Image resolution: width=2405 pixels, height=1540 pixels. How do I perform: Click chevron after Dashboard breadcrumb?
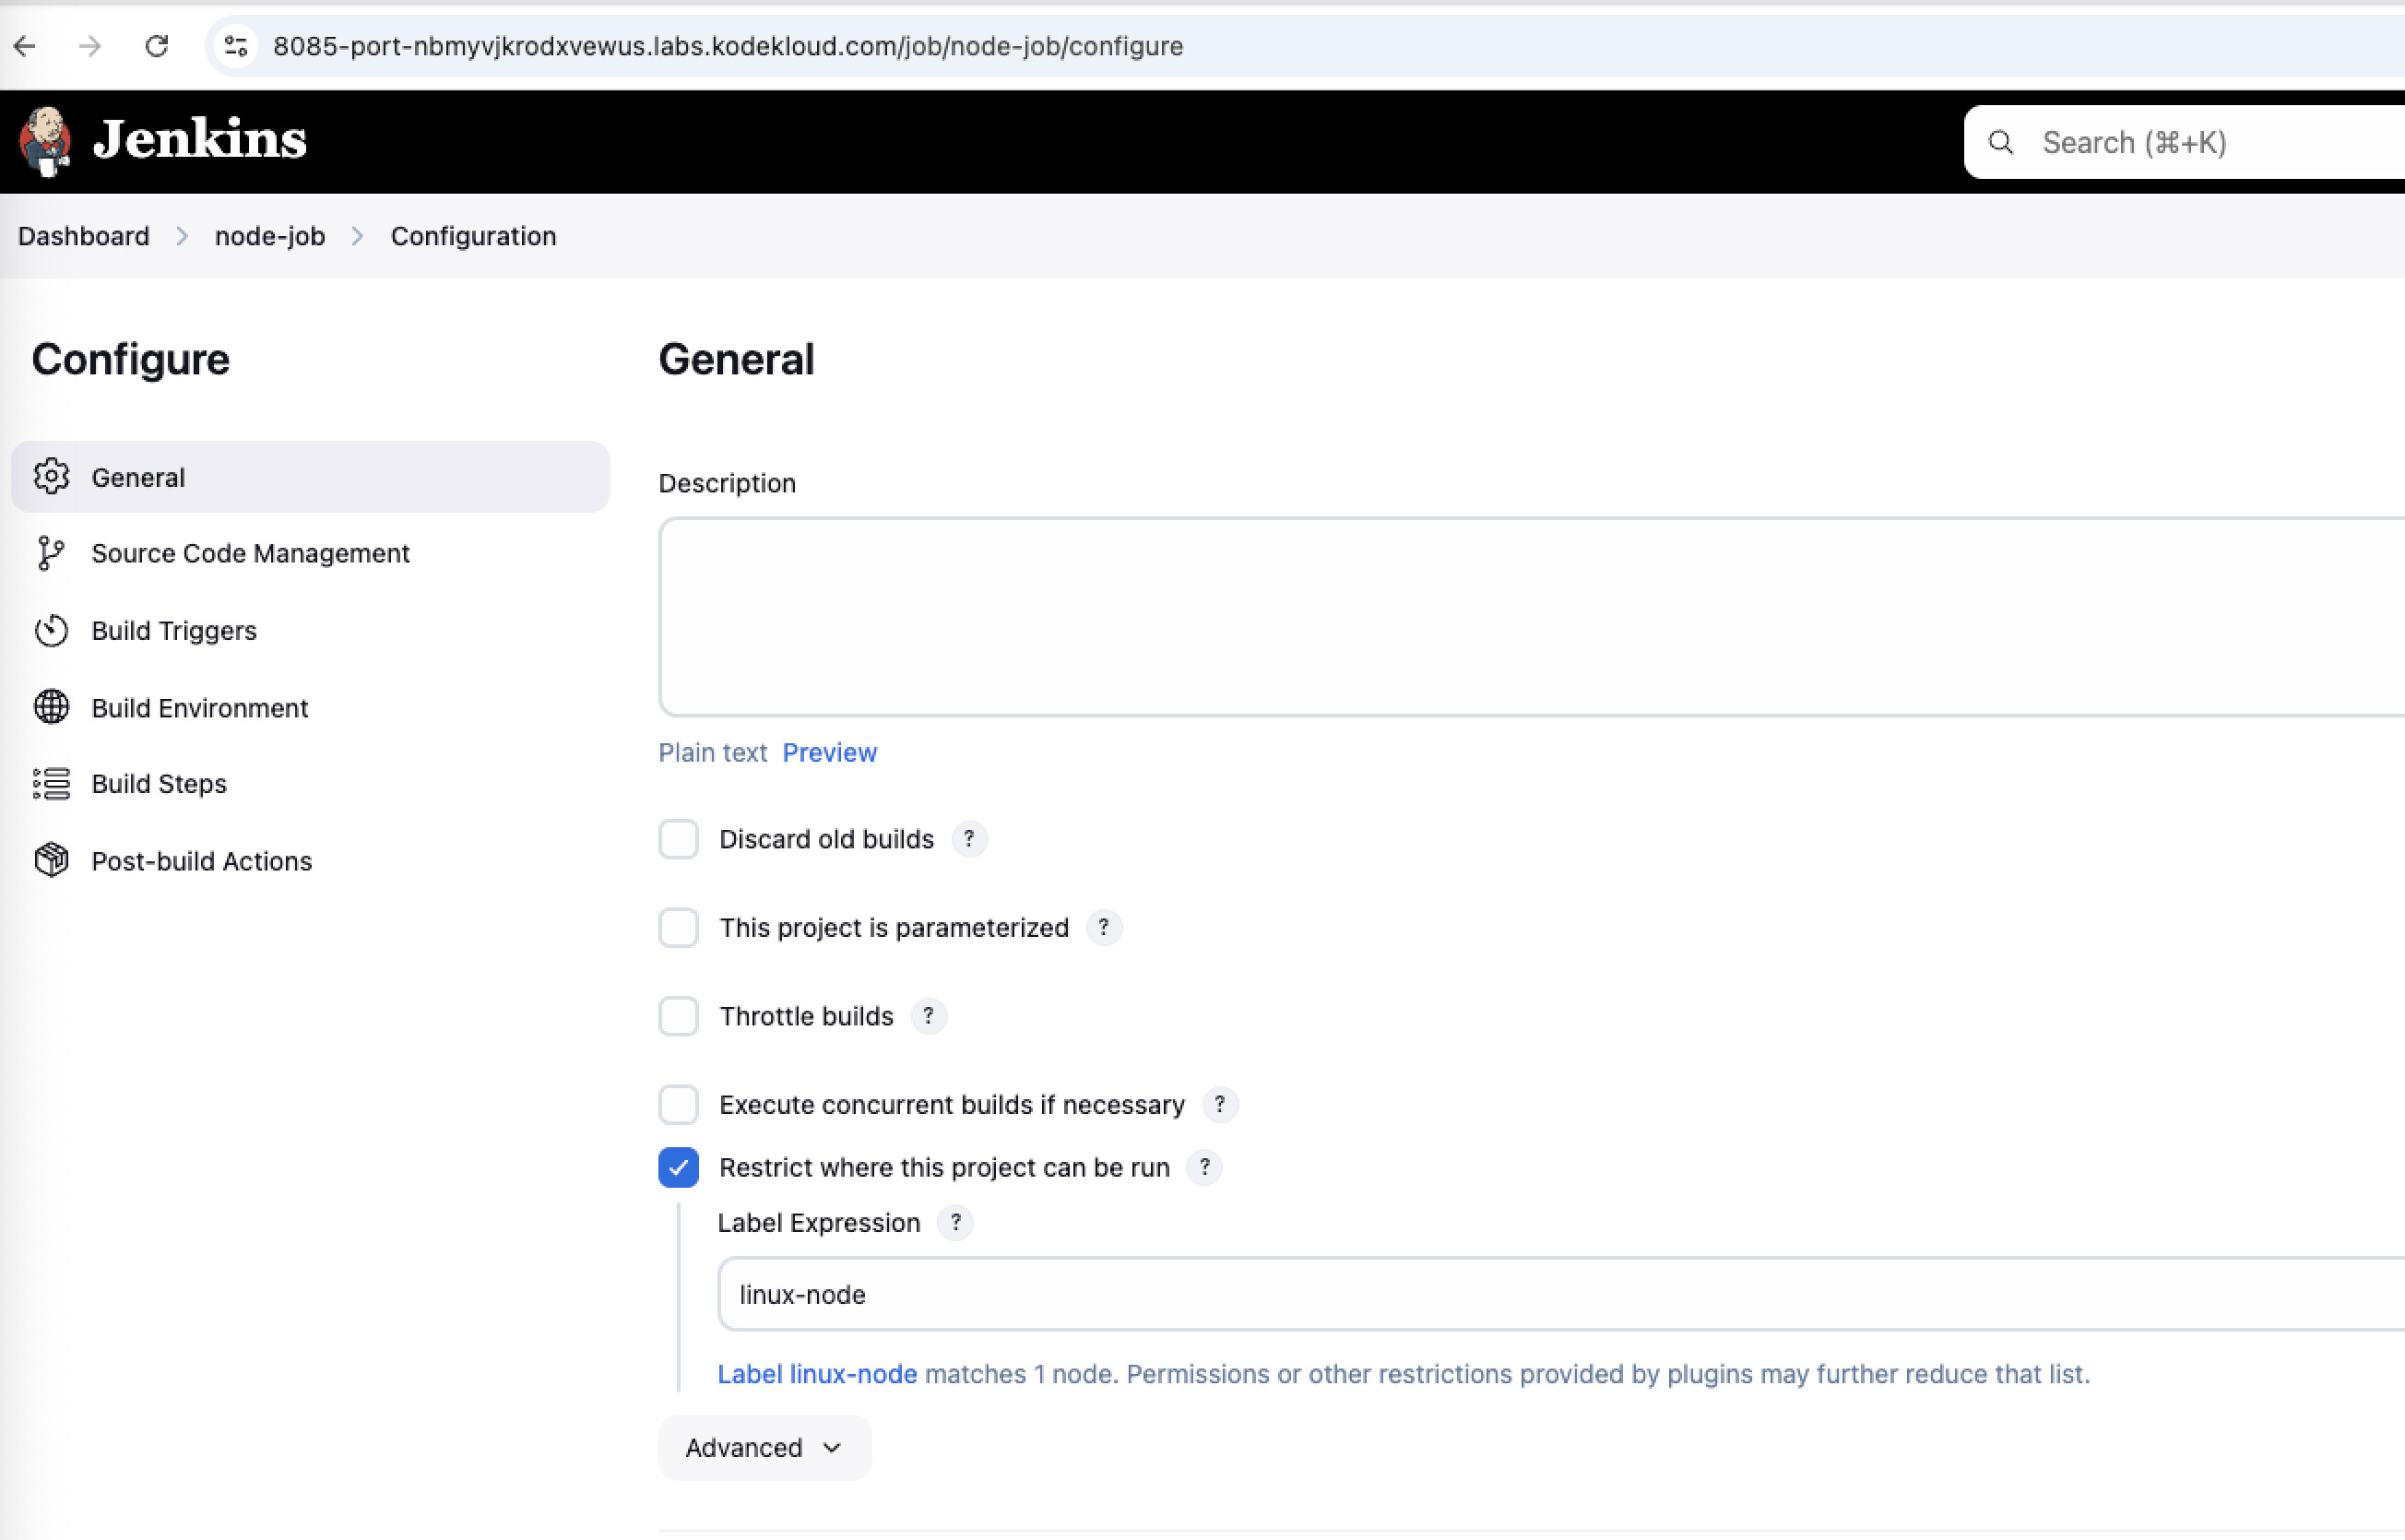point(182,236)
